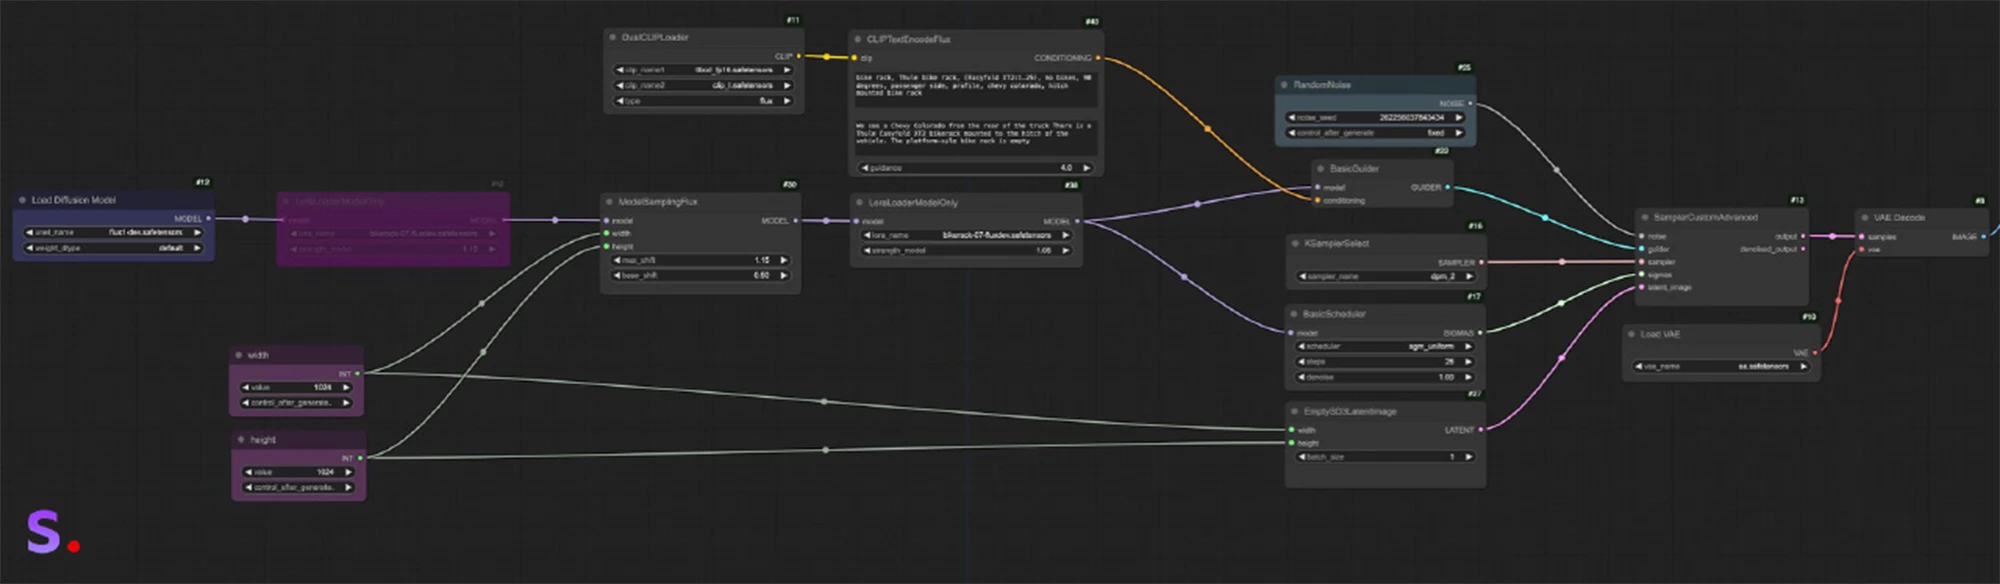Click the orange CONDITIONING output socket on CLIPTextEncodeFlux
This screenshot has height=584, width=2000.
1098,58
